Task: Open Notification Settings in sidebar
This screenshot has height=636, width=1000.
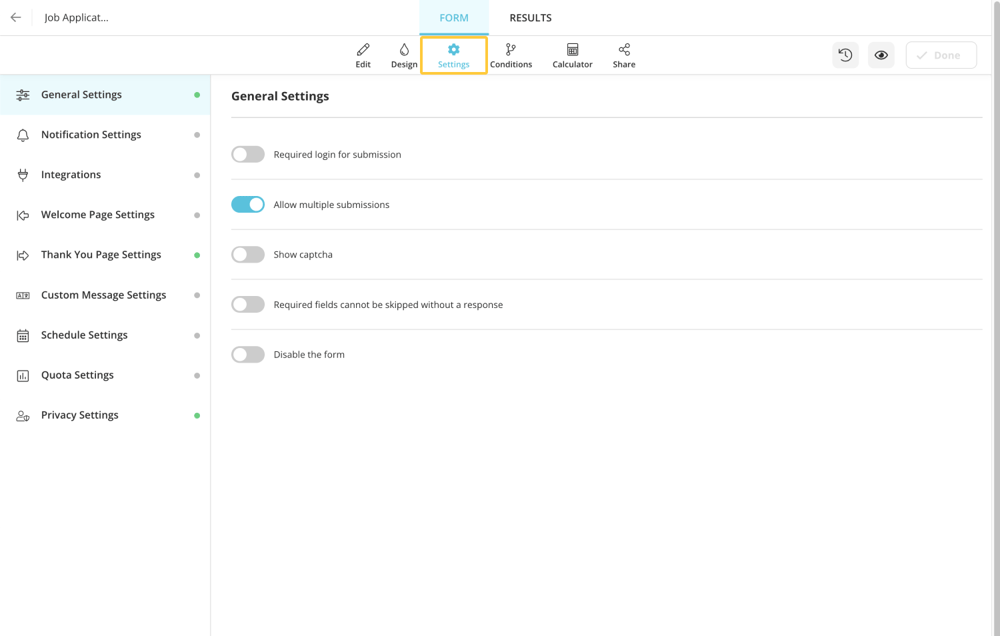Action: click(x=91, y=135)
